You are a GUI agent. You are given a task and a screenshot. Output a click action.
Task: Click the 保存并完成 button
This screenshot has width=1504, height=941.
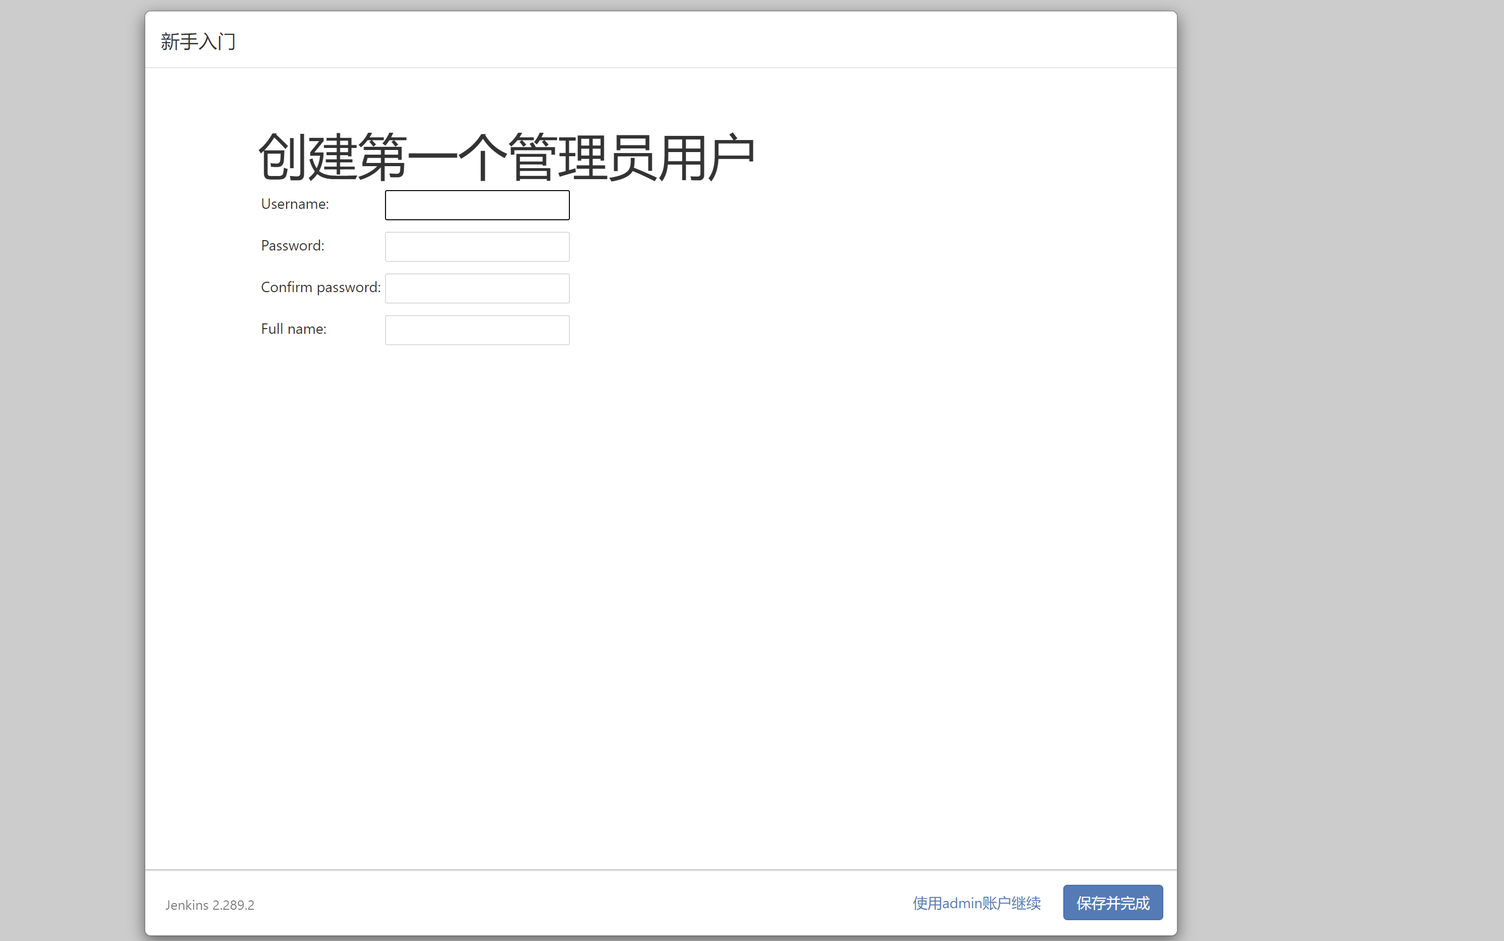tap(1112, 903)
